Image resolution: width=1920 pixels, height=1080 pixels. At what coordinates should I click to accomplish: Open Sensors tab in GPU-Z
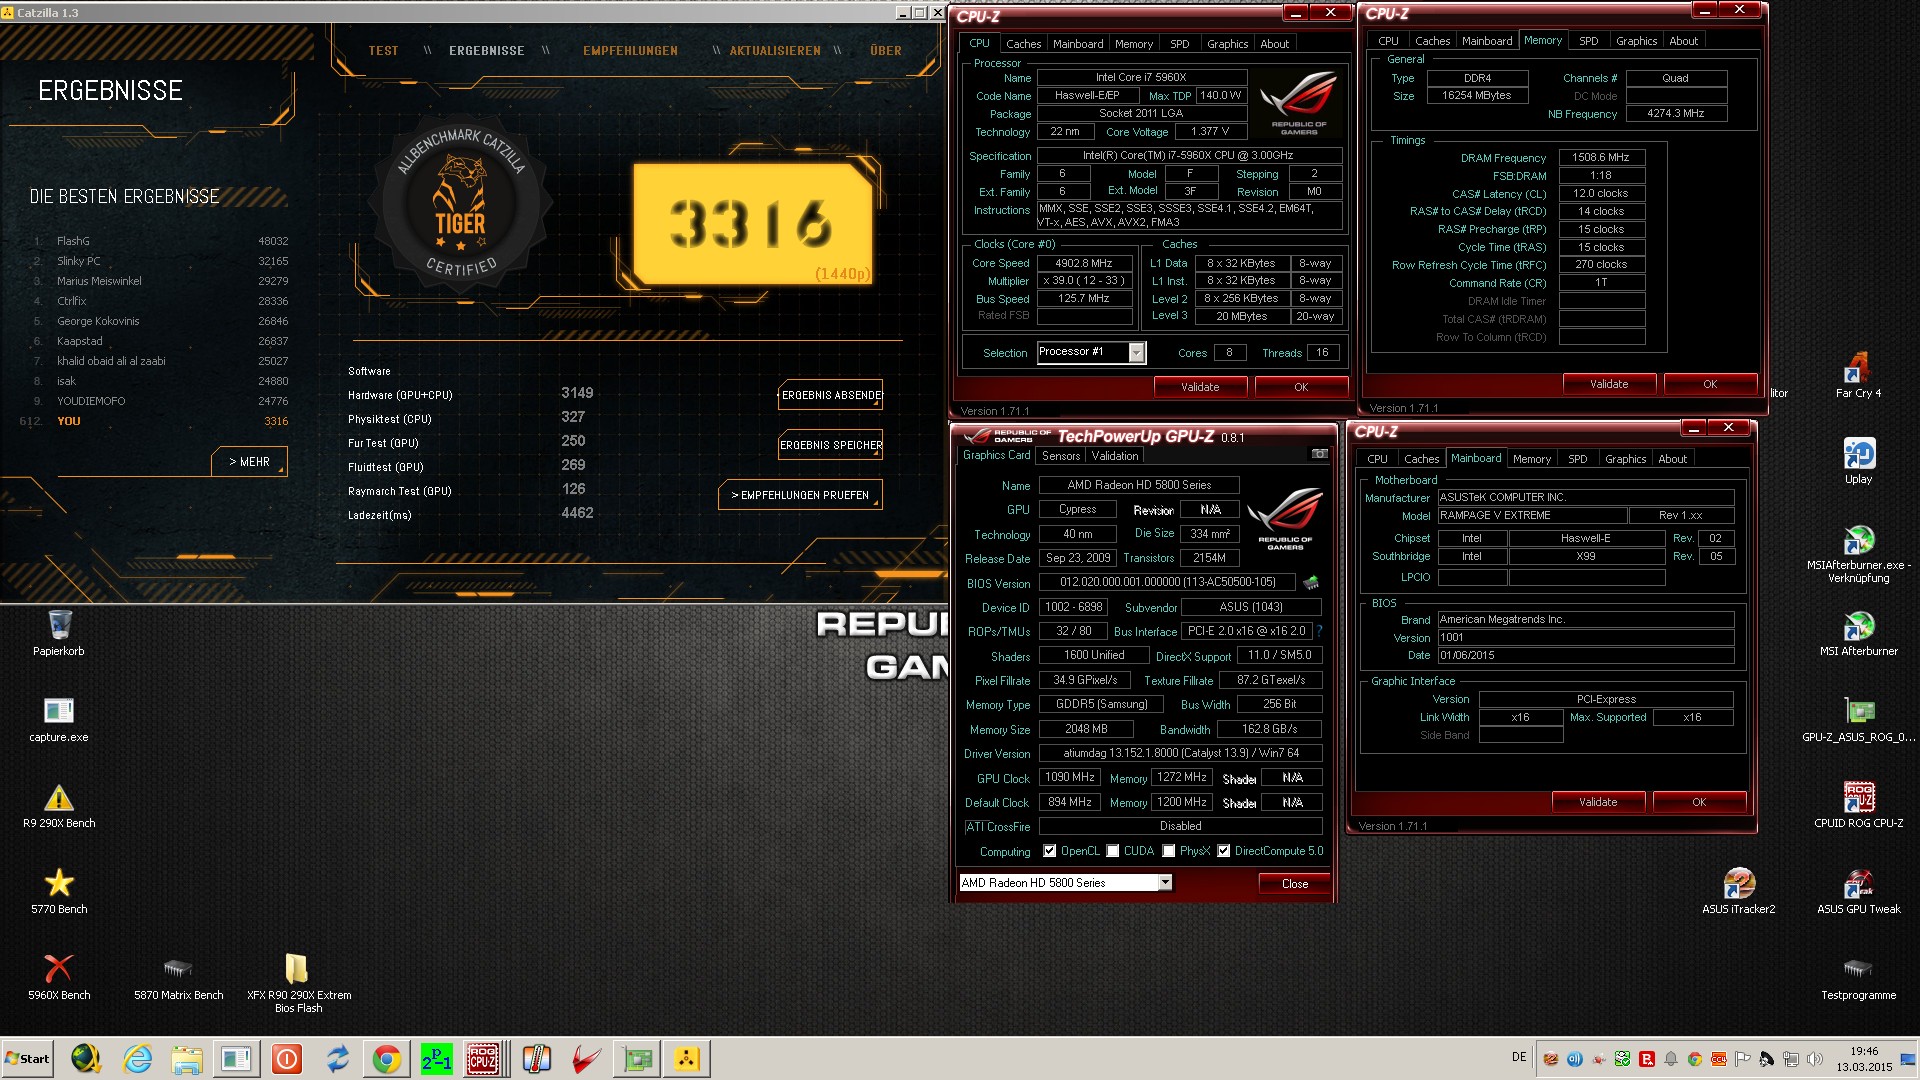click(x=1061, y=456)
